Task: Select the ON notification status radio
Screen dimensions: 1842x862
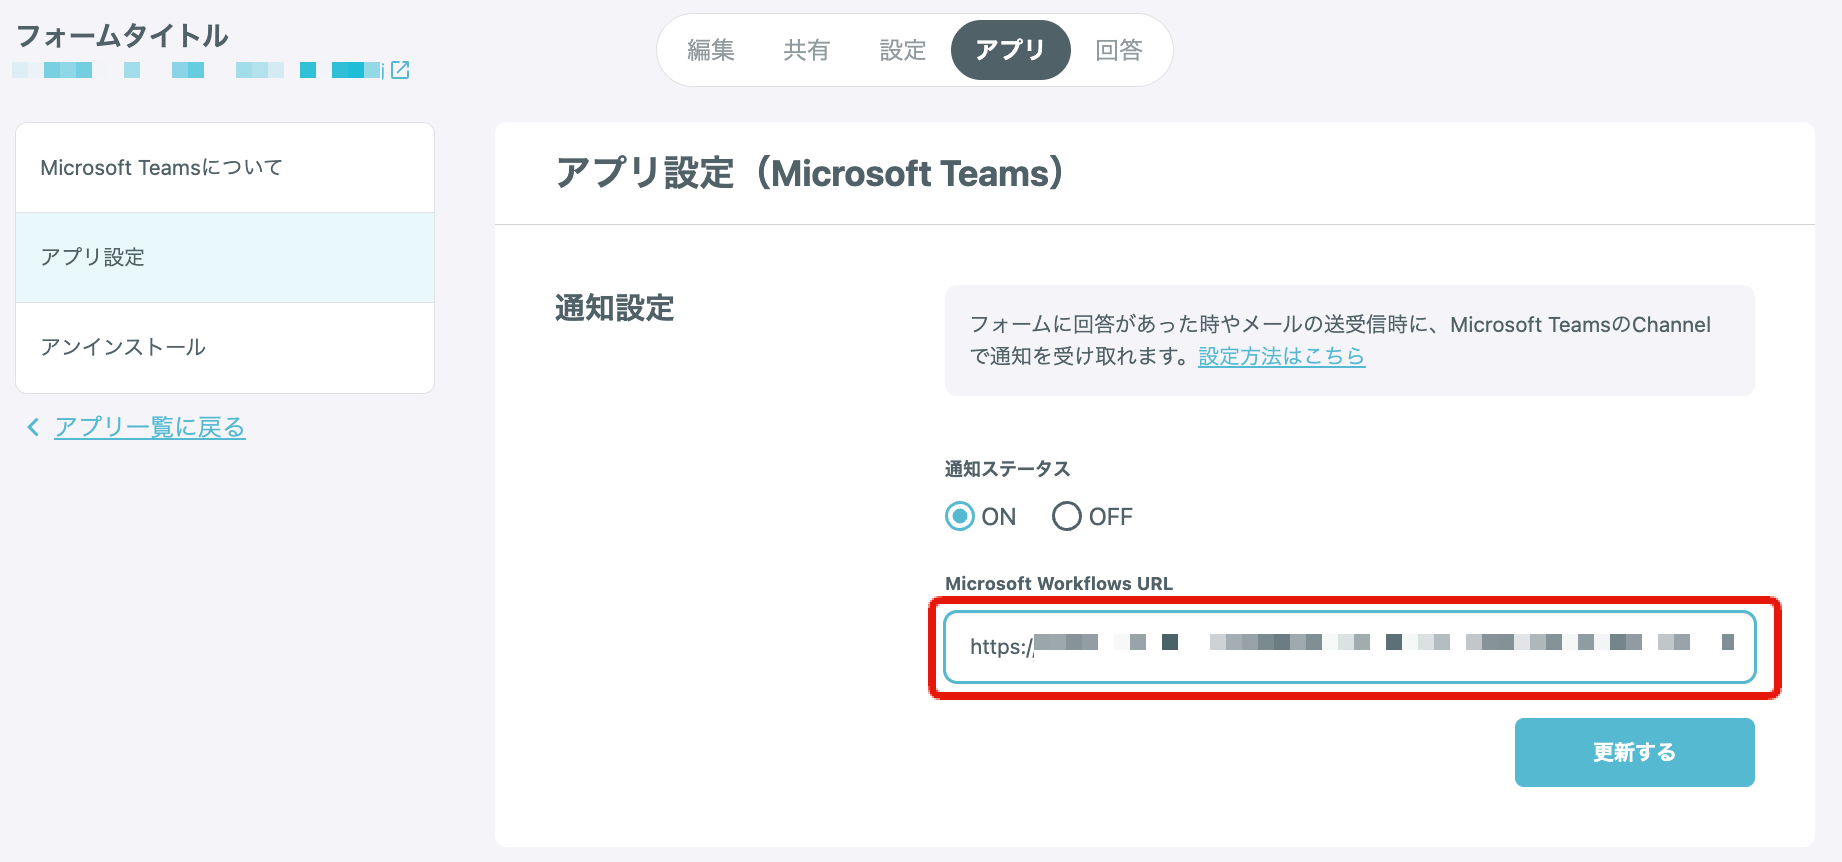Action: [x=960, y=516]
